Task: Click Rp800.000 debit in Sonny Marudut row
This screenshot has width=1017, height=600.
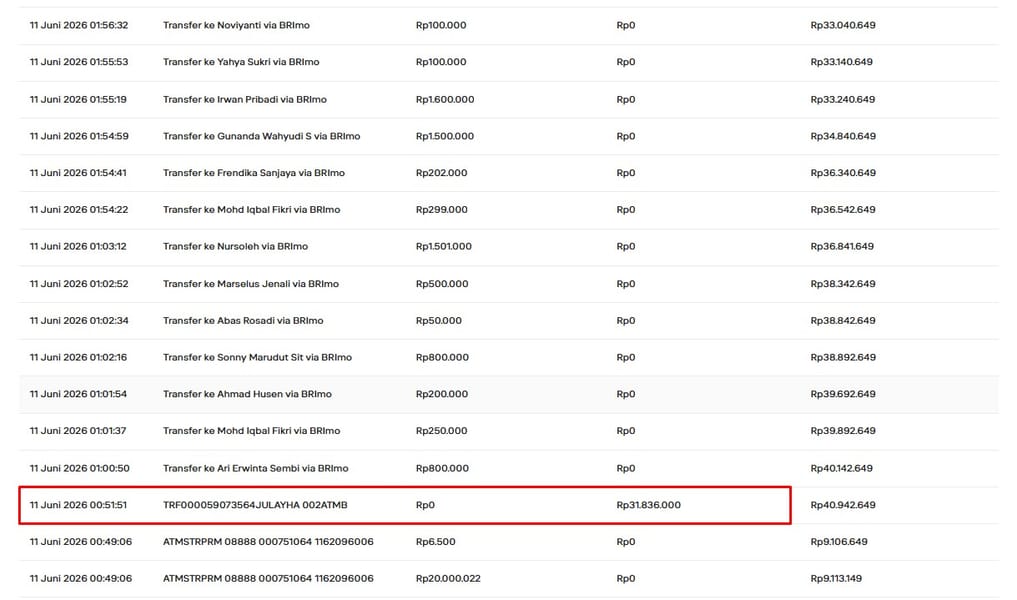Action: pyautogui.click(x=442, y=357)
